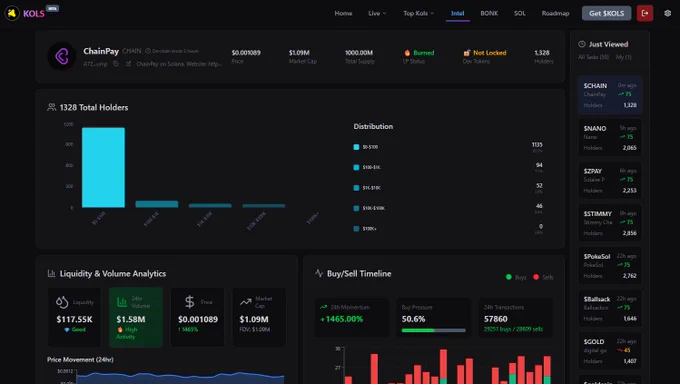Switch to the My tab
This screenshot has height=384, width=680.
624,57
